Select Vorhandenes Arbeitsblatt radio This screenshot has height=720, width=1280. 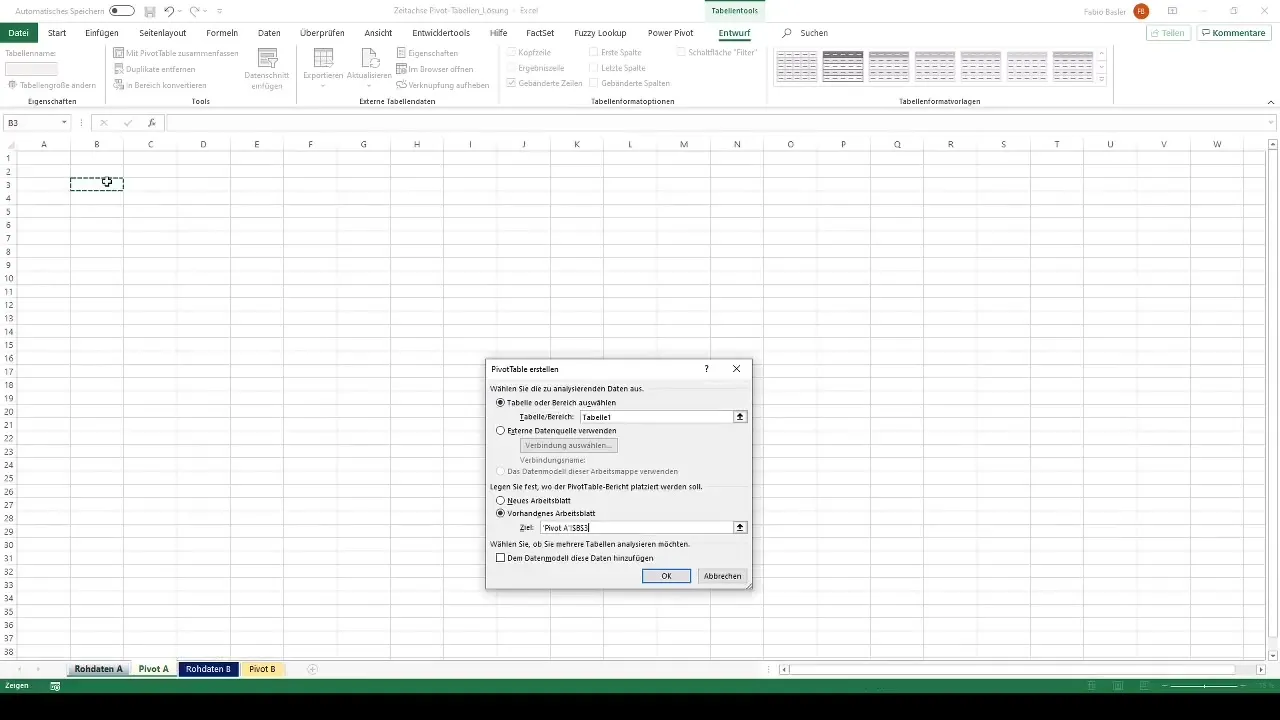click(x=501, y=513)
